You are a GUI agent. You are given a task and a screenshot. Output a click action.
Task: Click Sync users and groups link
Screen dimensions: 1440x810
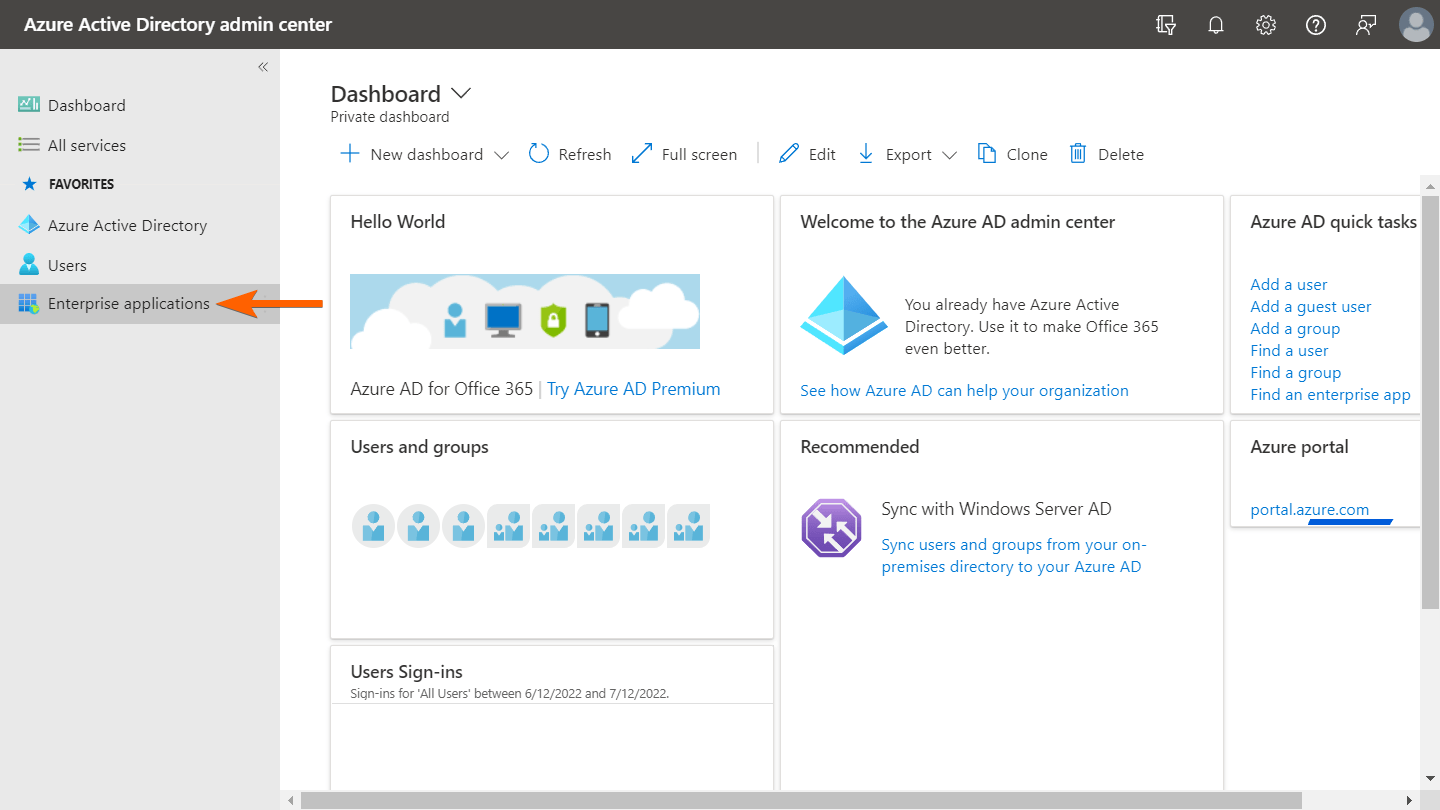1014,555
